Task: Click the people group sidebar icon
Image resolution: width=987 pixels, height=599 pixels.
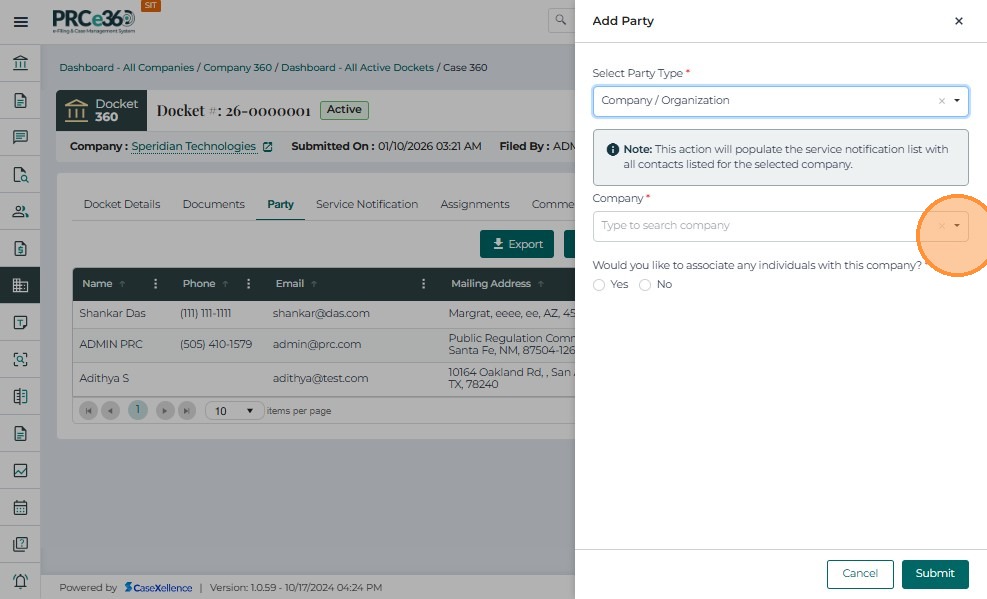Action: (x=20, y=211)
